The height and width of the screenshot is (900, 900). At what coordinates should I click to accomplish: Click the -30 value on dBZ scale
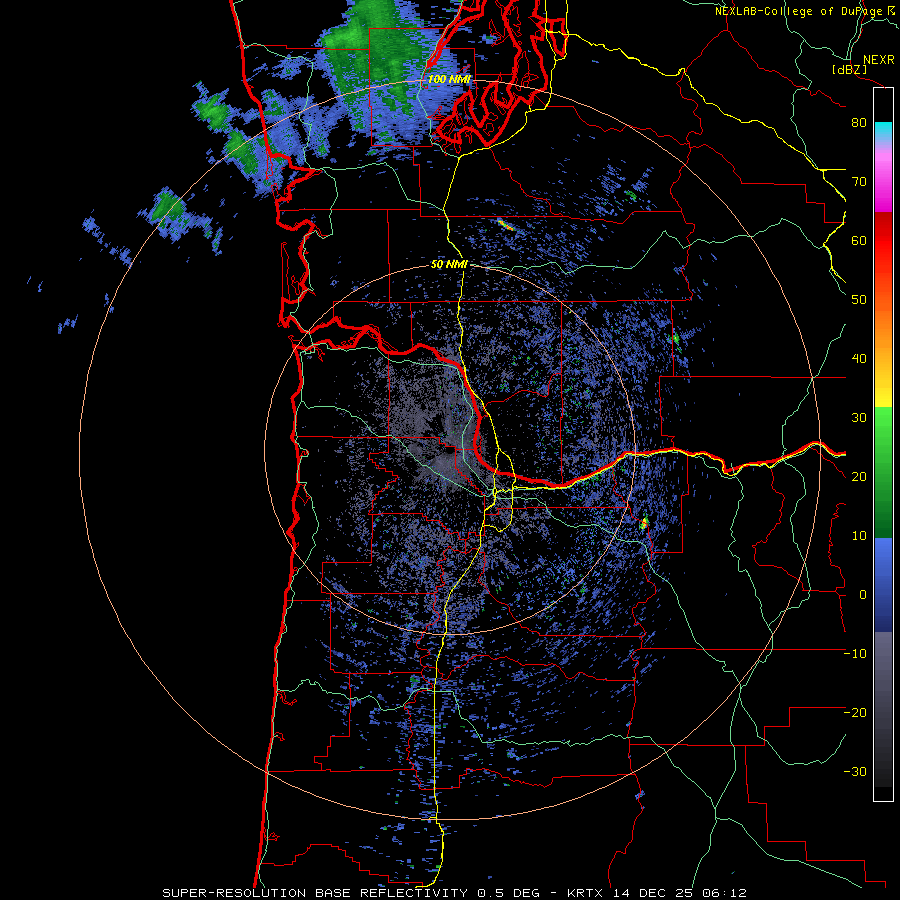(x=855, y=772)
